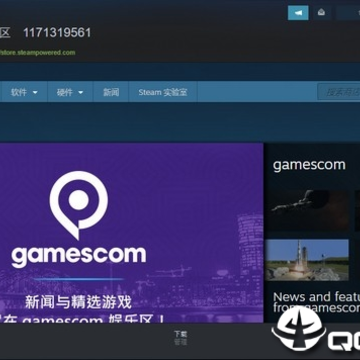Open the 软件 dropdown menu
The height and width of the screenshot is (360, 360).
tap(24, 92)
